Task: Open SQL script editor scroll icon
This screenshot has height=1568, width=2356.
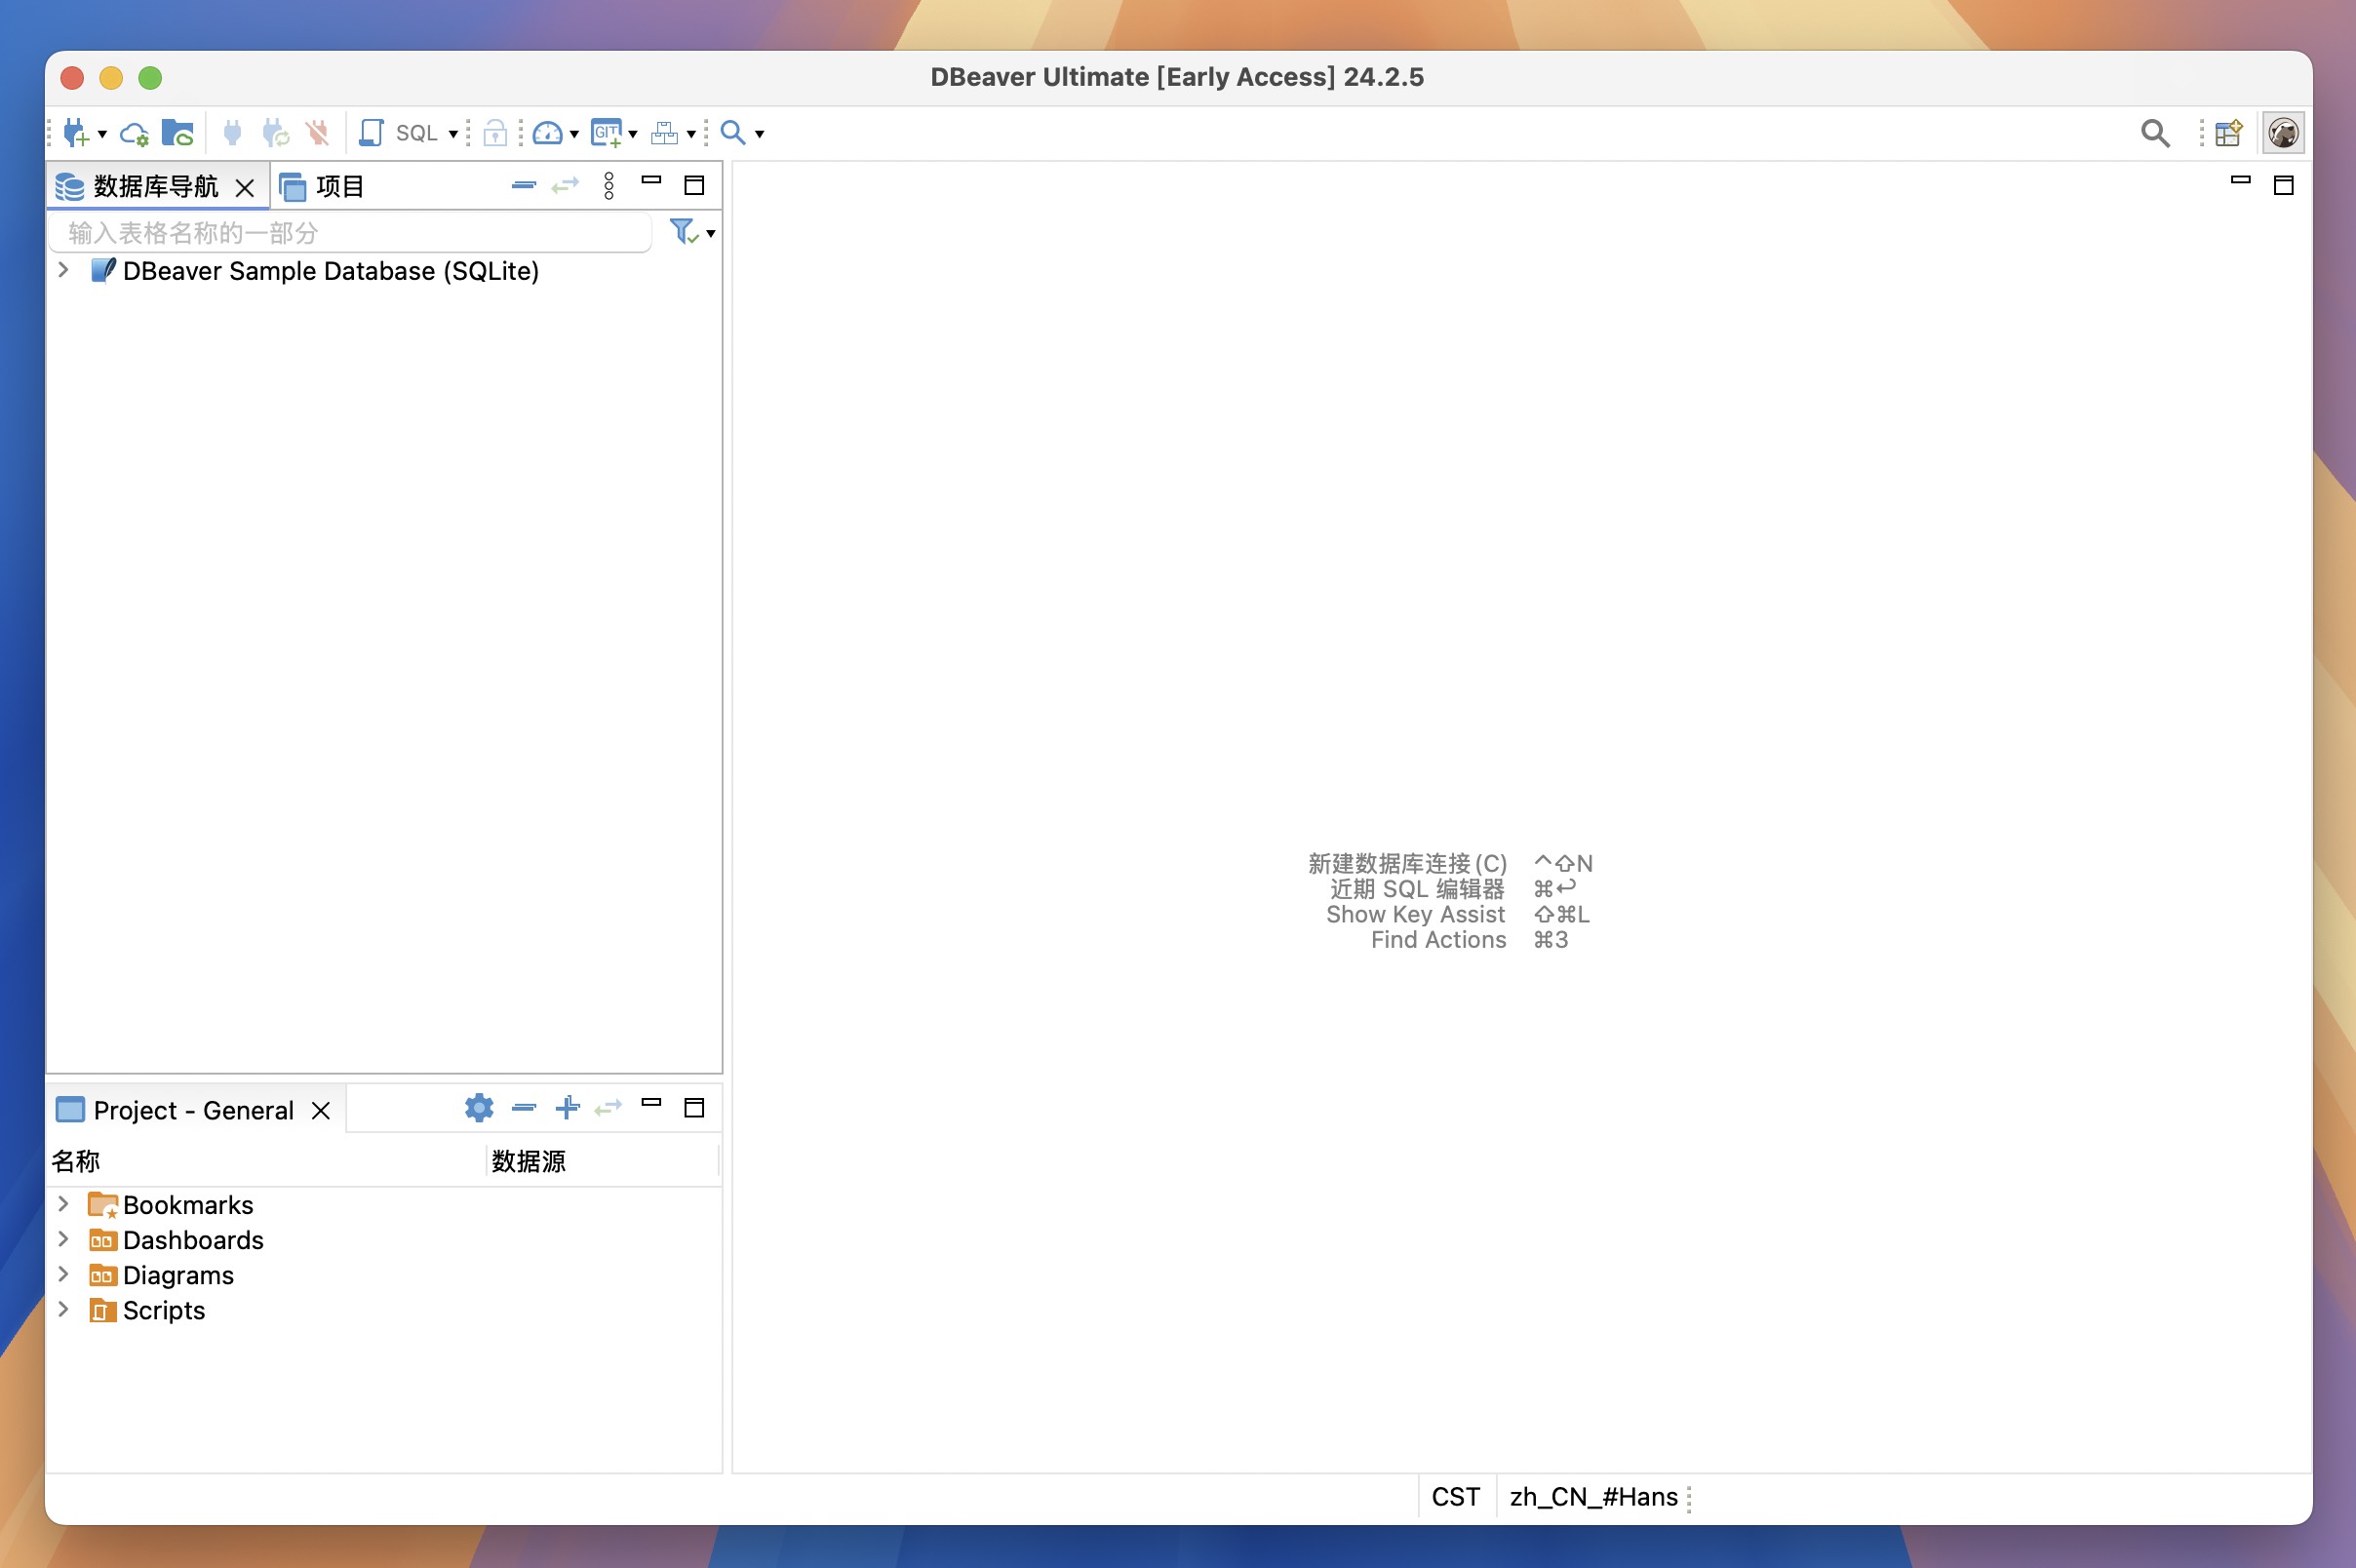Action: [x=371, y=133]
